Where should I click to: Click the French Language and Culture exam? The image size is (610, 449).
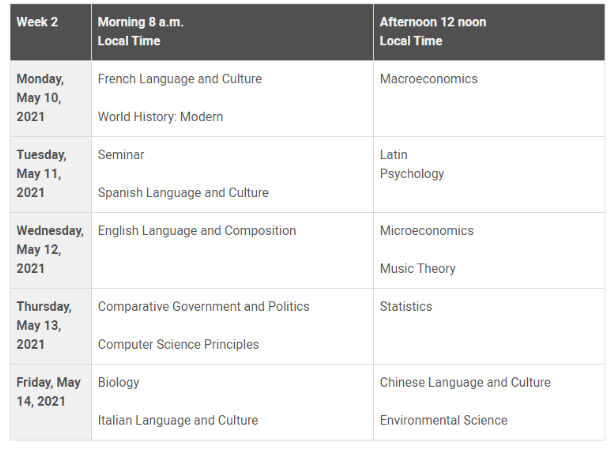pyautogui.click(x=178, y=79)
